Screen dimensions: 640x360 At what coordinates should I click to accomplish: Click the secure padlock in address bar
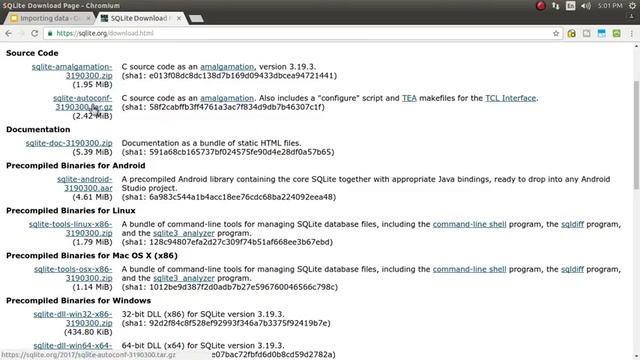(50, 33)
